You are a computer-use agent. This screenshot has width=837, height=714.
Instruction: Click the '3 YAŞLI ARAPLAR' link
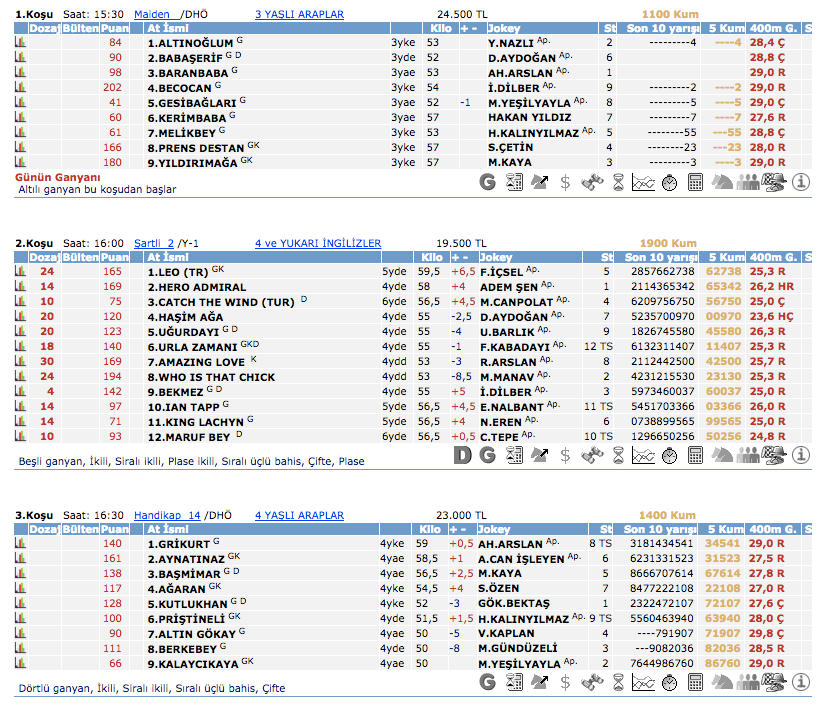(299, 15)
